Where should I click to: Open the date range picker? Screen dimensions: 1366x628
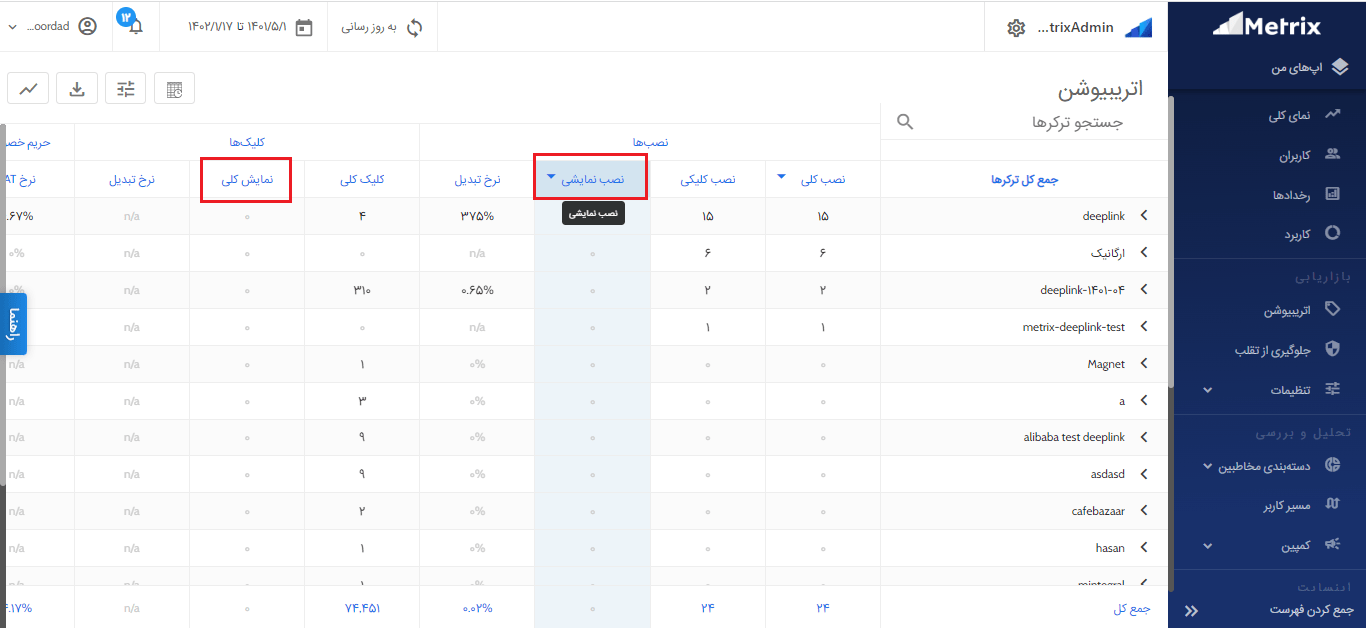[250, 27]
